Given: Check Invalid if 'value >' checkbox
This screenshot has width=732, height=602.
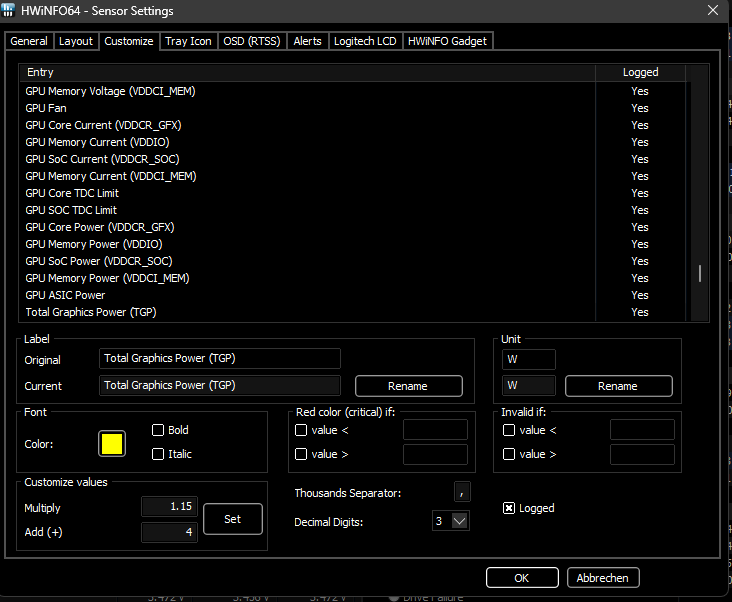Looking at the screenshot, I should (509, 454).
